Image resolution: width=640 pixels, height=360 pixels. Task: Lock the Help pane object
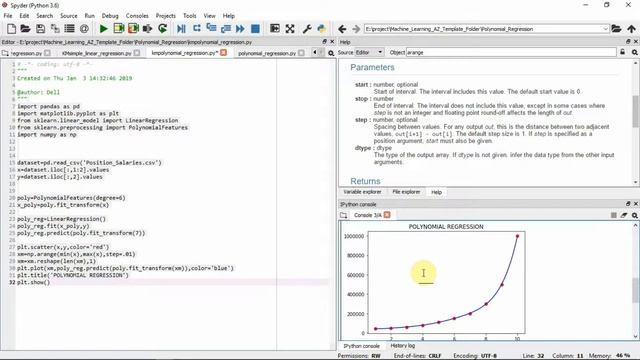tap(622, 52)
